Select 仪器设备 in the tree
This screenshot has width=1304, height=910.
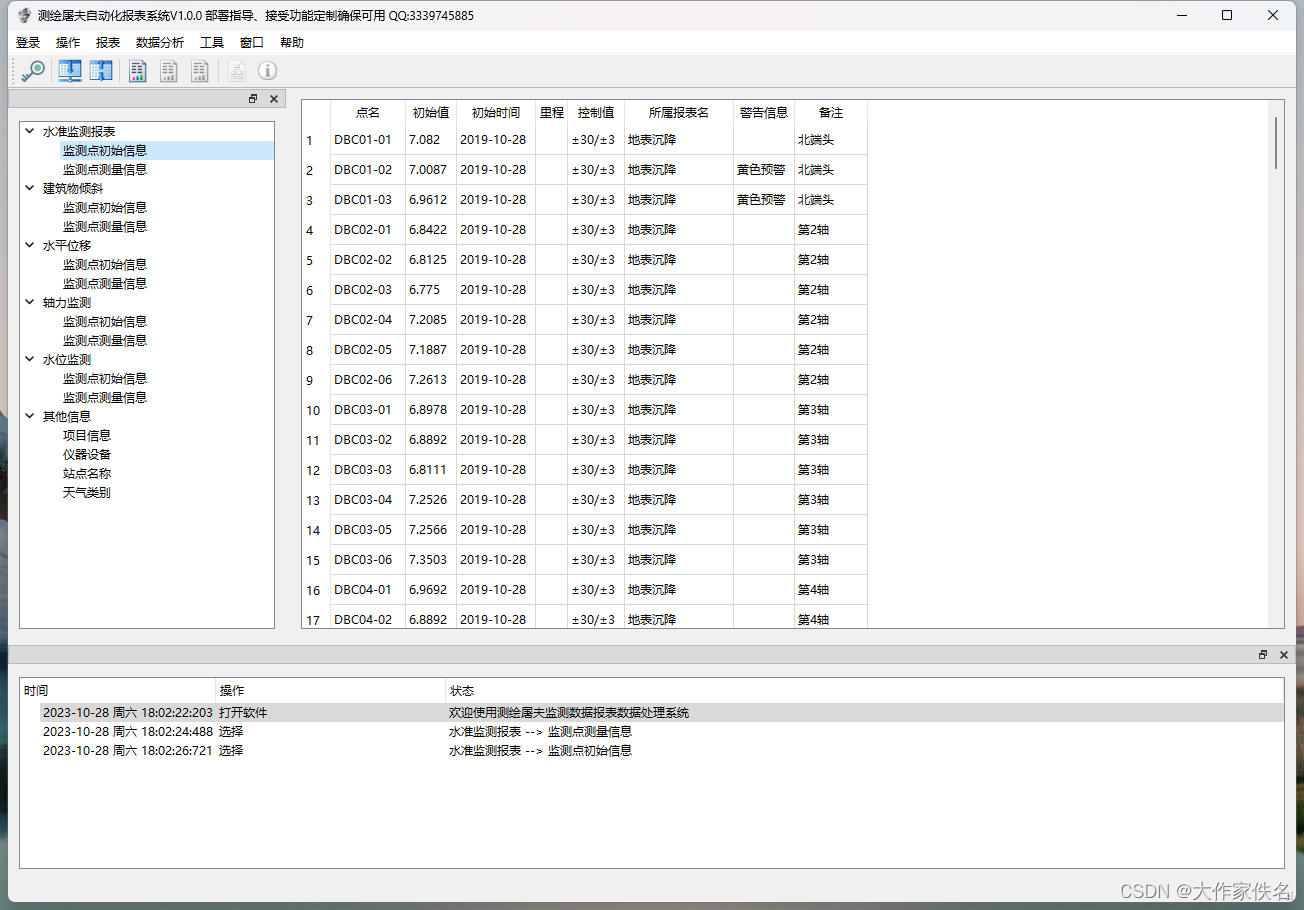click(87, 455)
